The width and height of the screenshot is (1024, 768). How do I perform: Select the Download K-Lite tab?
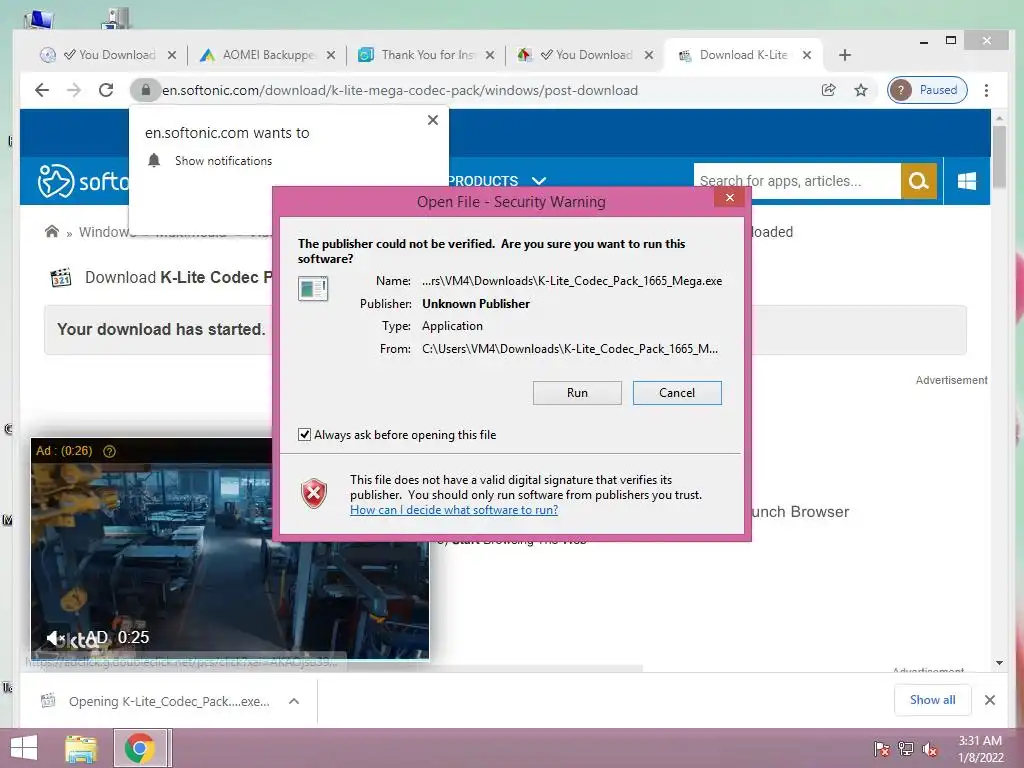[x=743, y=55]
